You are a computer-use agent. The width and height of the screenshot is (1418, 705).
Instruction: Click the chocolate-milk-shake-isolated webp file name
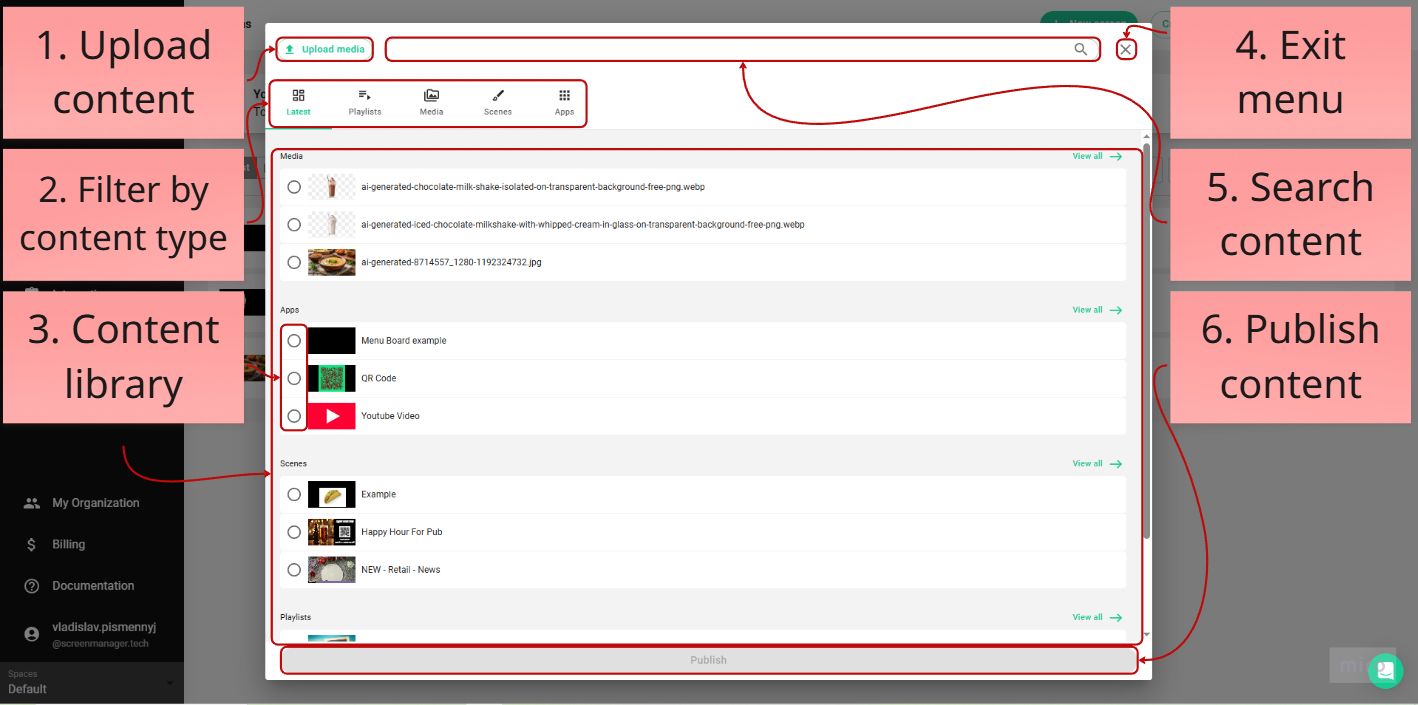click(x=533, y=187)
